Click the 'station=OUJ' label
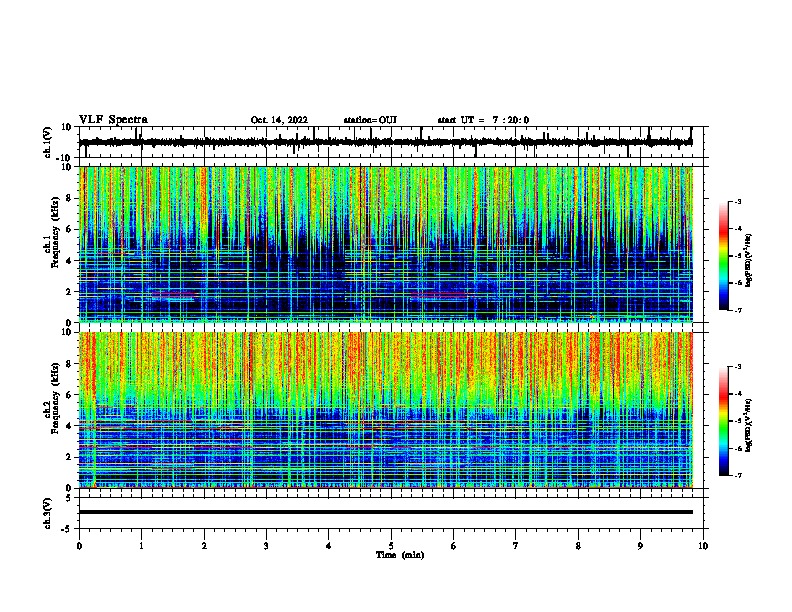Viewport: 792px width, 612px height. (370, 120)
